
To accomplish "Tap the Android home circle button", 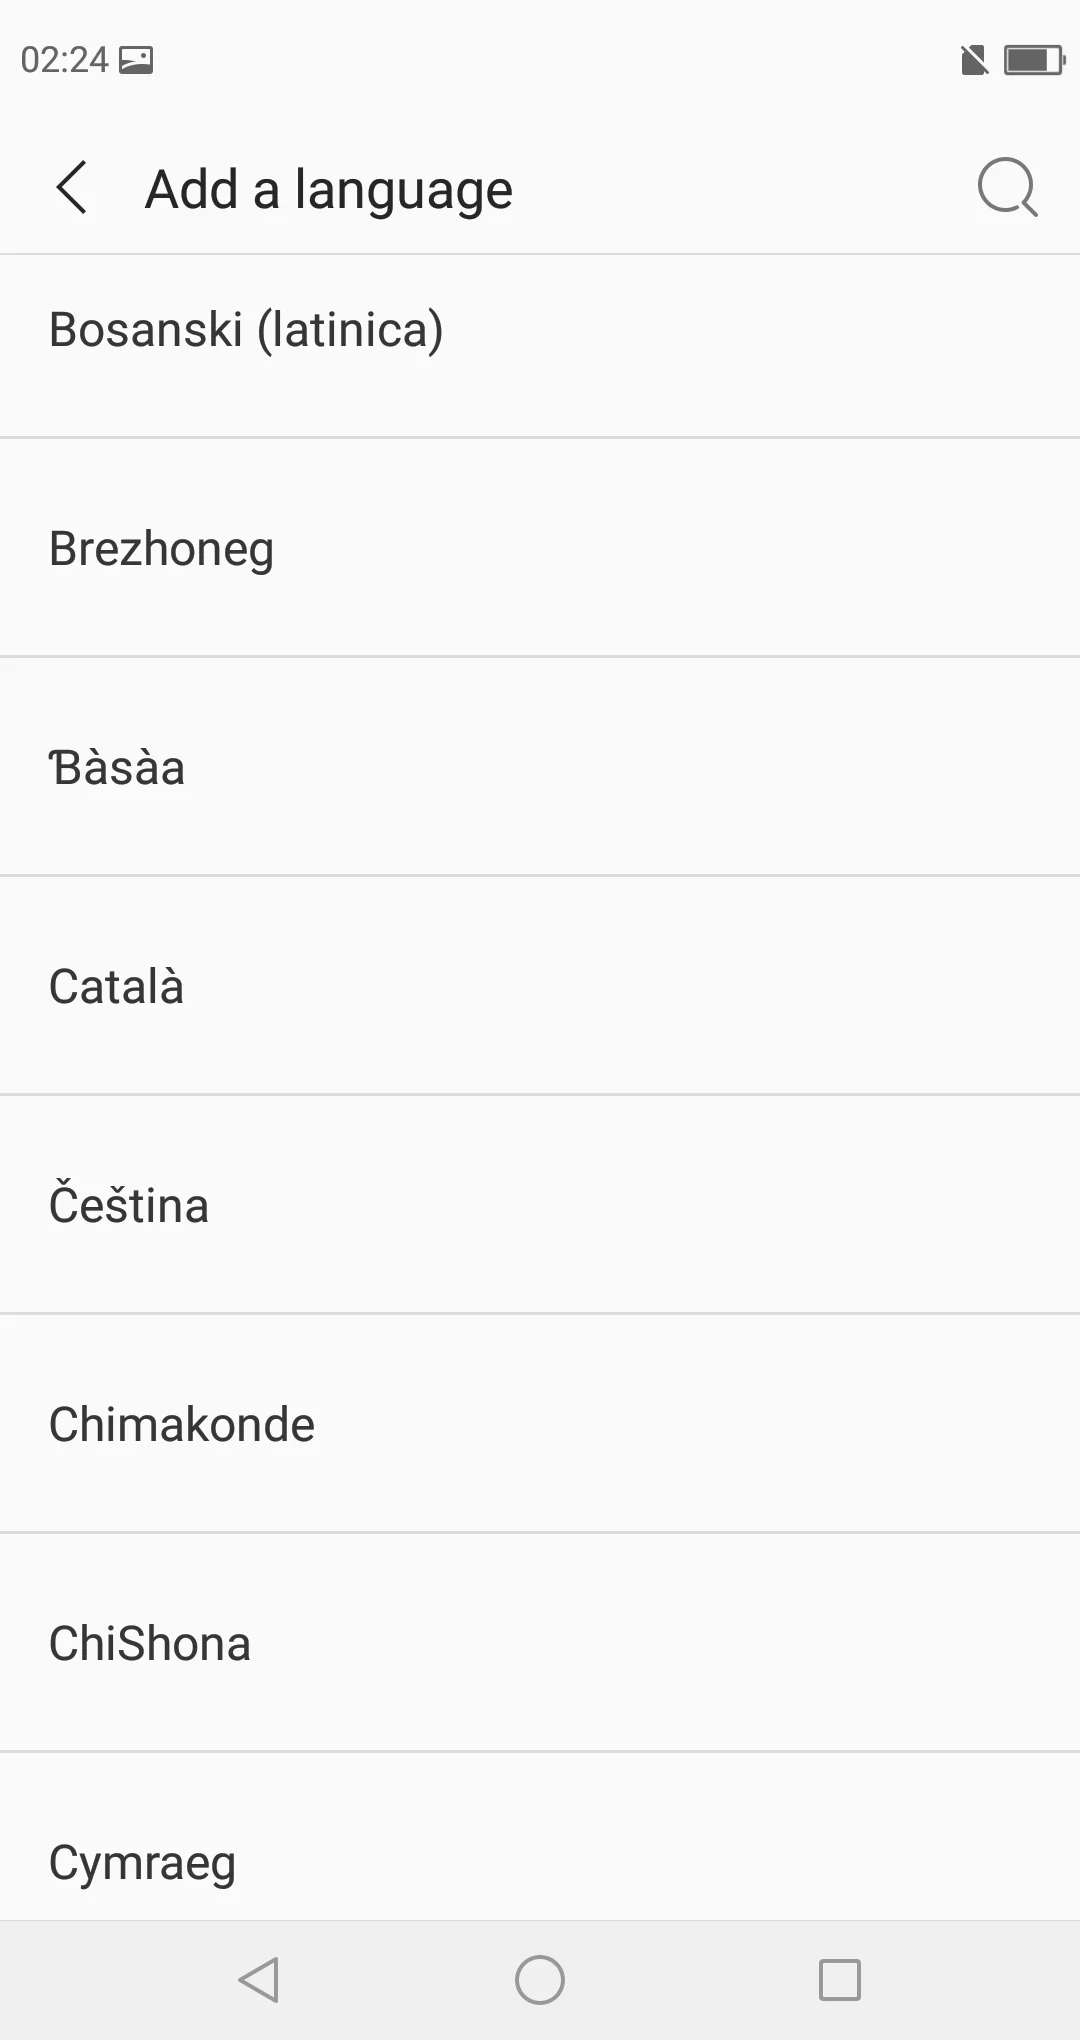I will click(x=540, y=1980).
